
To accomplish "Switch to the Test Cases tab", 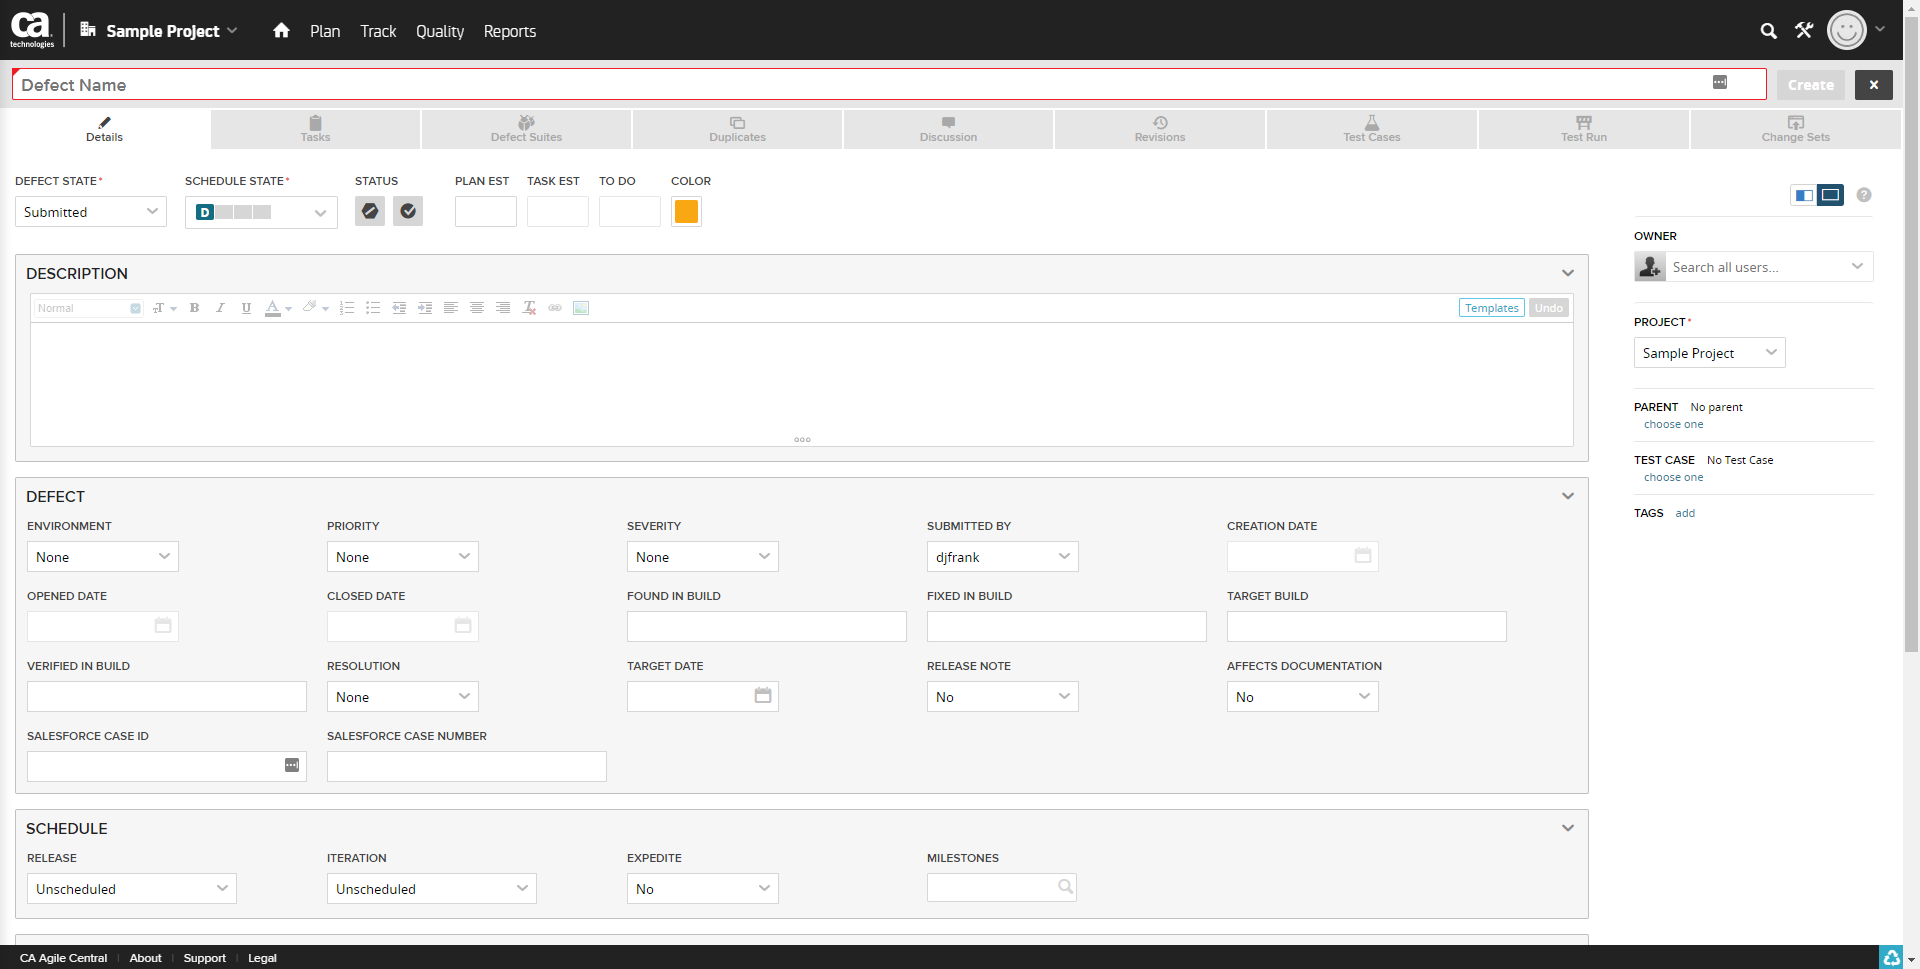I will [x=1371, y=129].
